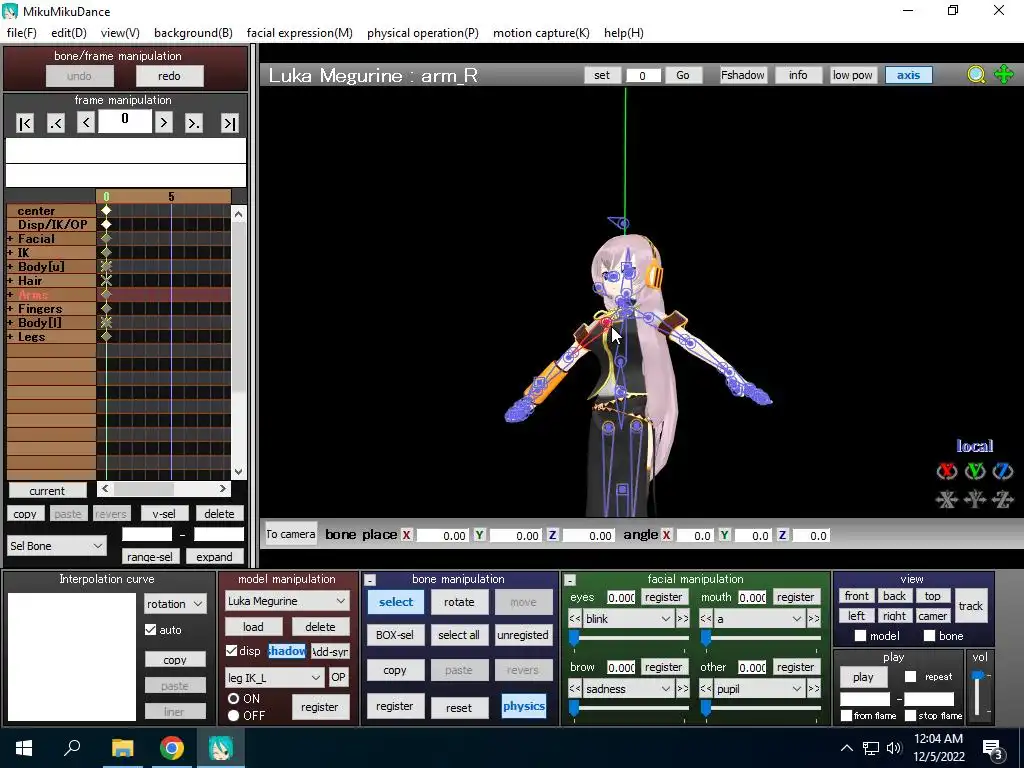
Task: Click the grey Y axis move icon
Action: [x=975, y=500]
